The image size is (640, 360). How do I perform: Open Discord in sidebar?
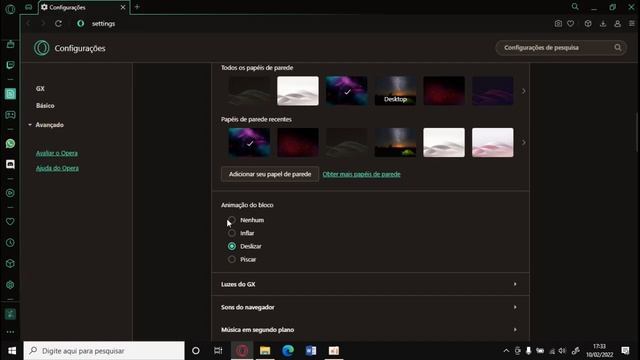coord(10,164)
